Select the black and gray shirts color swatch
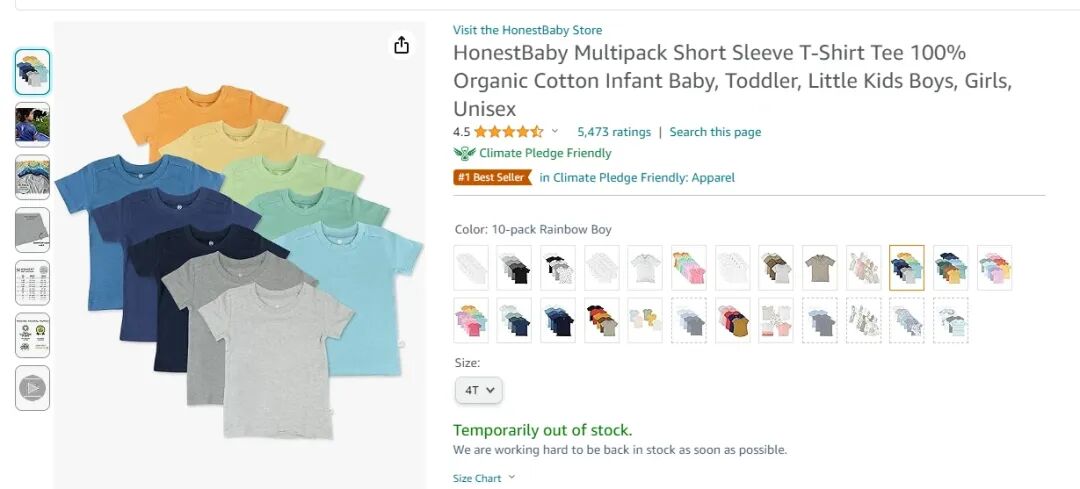The width and height of the screenshot is (1080, 489). (514, 268)
